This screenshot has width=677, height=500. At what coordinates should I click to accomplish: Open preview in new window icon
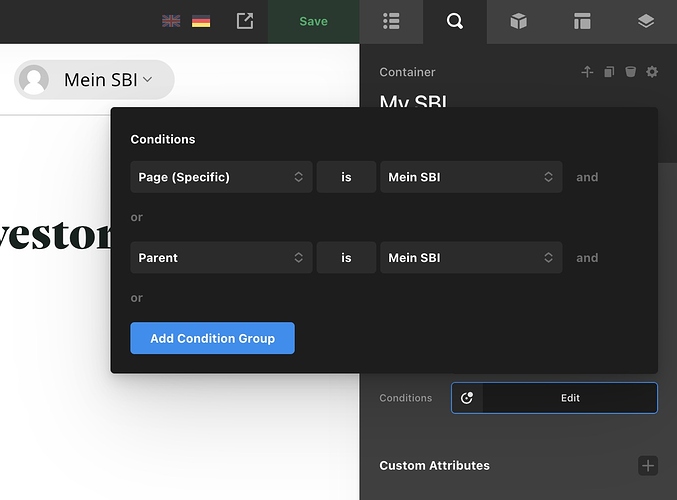245,21
